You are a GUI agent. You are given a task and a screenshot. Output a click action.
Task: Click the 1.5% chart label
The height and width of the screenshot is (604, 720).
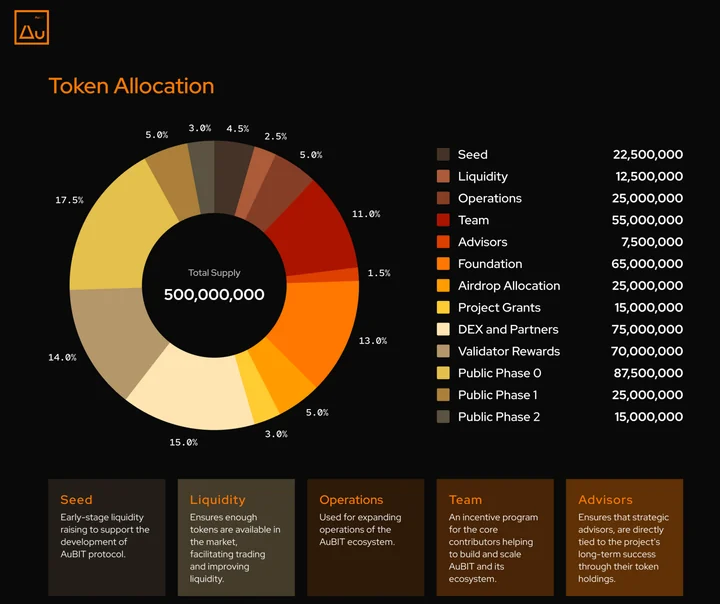pos(379,273)
